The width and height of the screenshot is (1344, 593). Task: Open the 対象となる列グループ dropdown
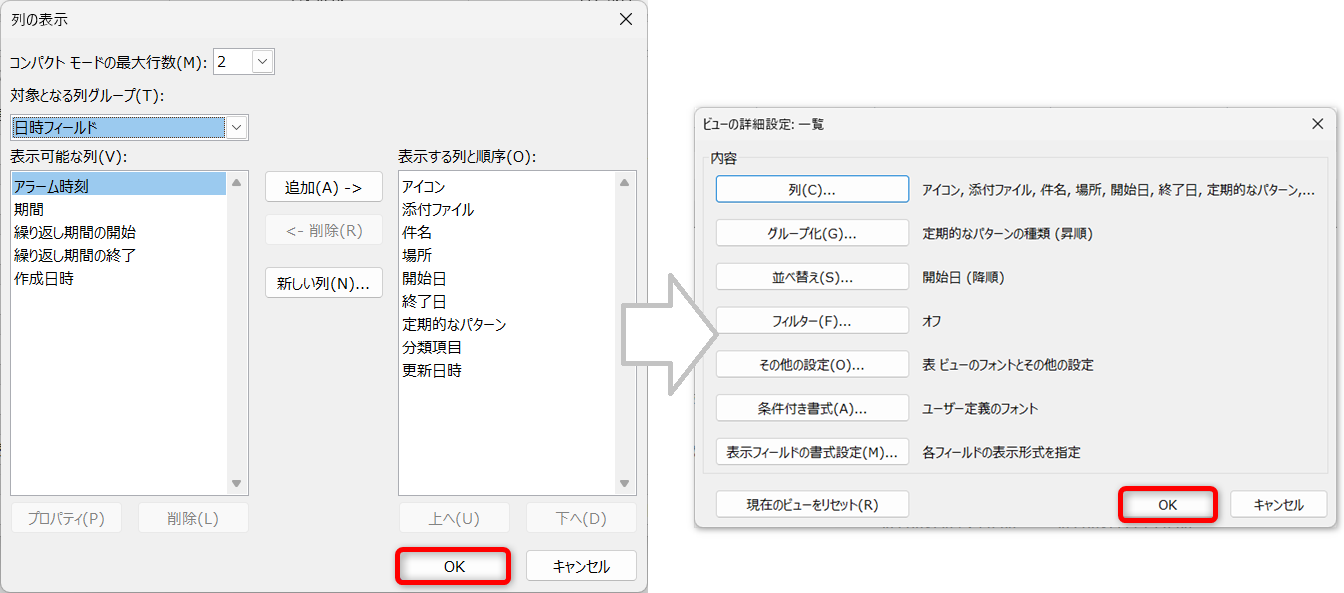(x=237, y=127)
